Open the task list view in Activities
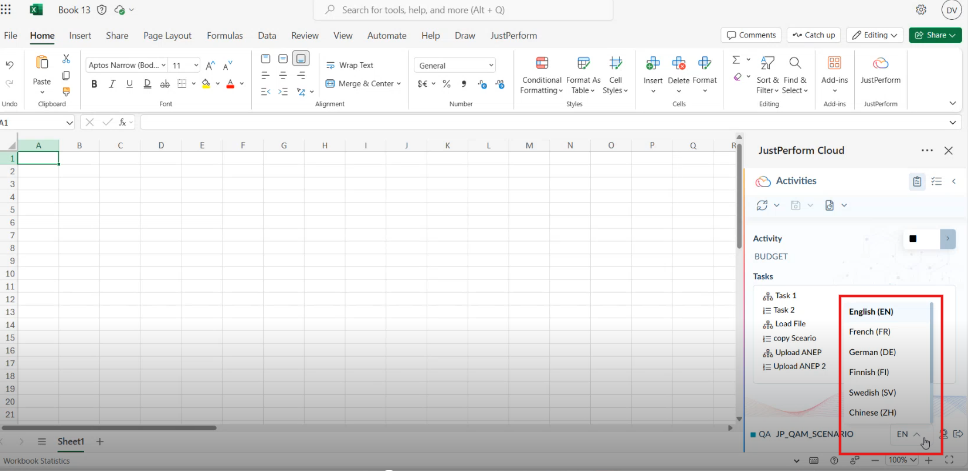968x471 pixels. tap(936, 181)
